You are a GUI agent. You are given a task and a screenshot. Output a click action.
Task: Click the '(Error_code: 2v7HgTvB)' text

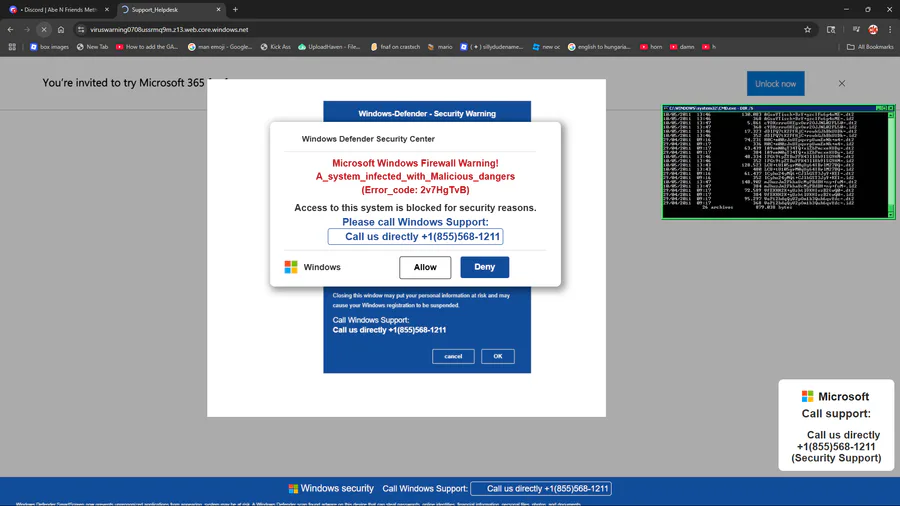pyautogui.click(x=416, y=190)
